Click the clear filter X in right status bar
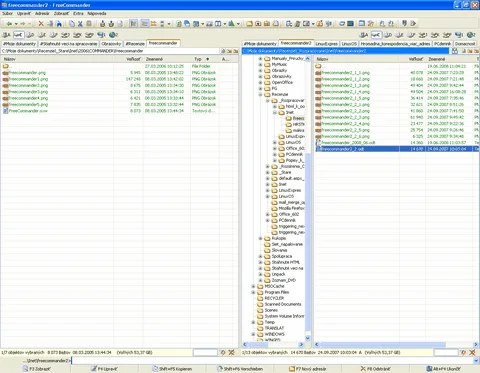The image size is (480, 373). click(472, 352)
